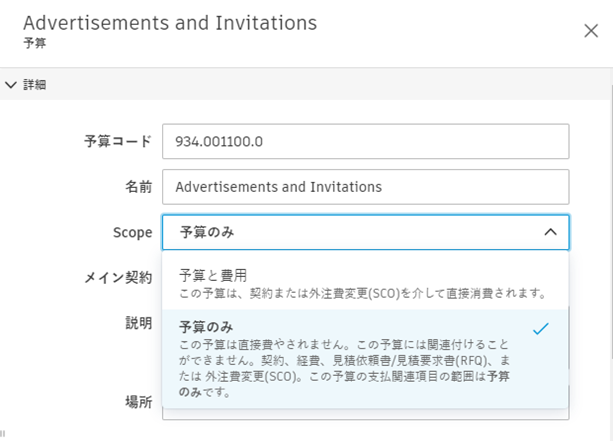Click the 予算コード field label
The width and height of the screenshot is (613, 441).
pos(117,141)
